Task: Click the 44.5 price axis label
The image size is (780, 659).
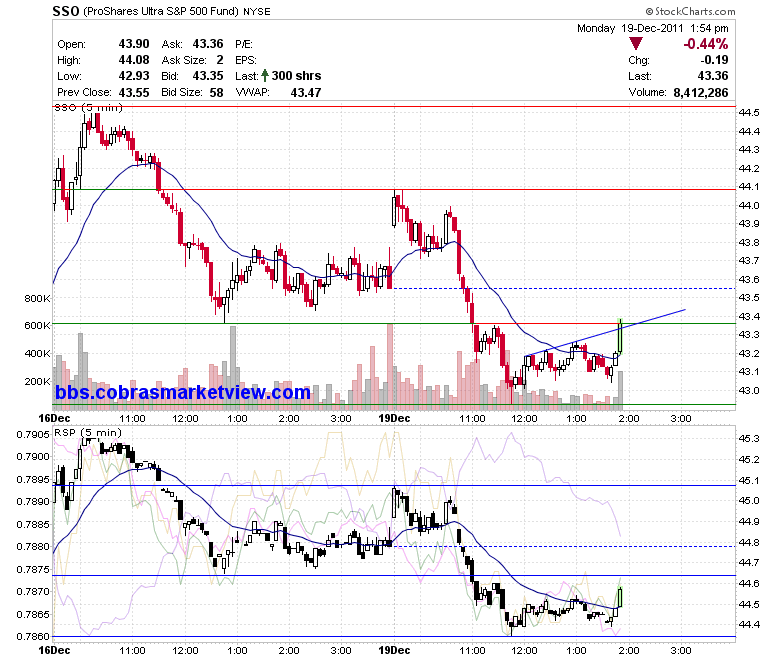Action: pyautogui.click(x=749, y=112)
